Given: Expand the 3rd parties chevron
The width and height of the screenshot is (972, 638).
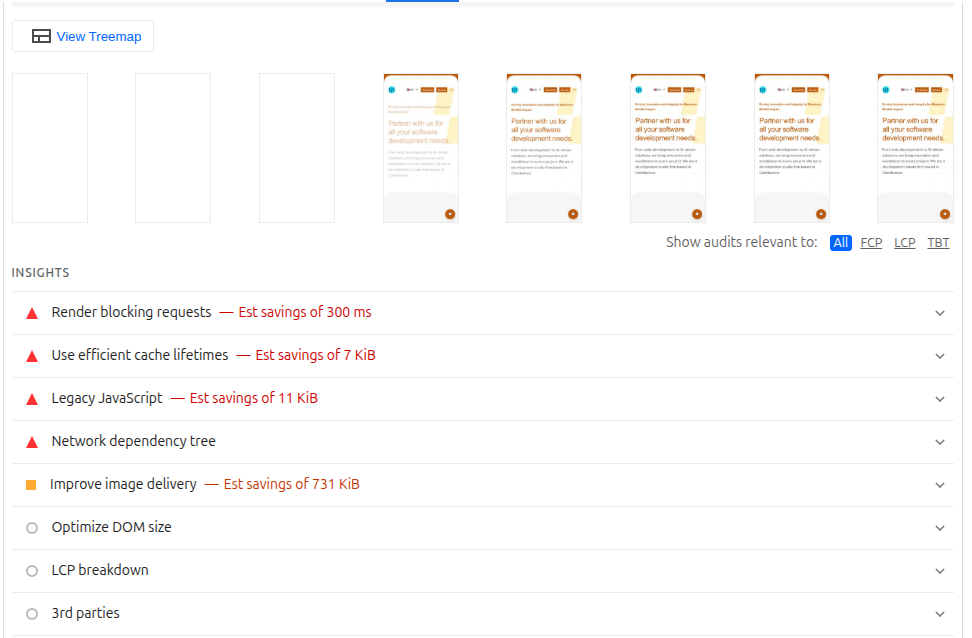Looking at the screenshot, I should (x=939, y=614).
